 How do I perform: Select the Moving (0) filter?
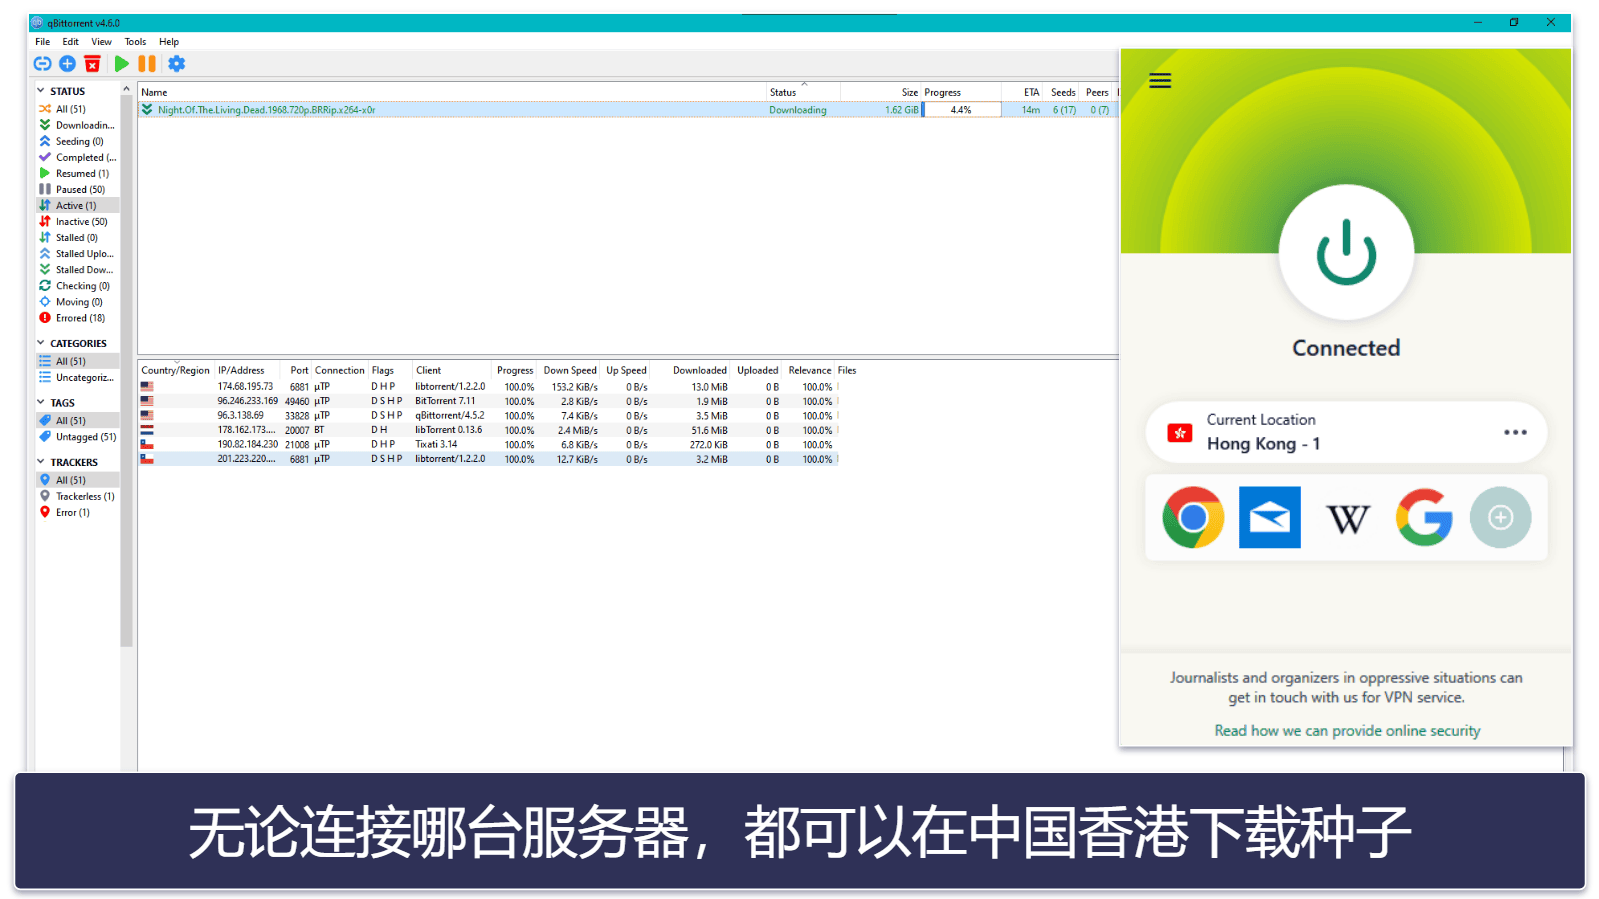pyautogui.click(x=77, y=302)
